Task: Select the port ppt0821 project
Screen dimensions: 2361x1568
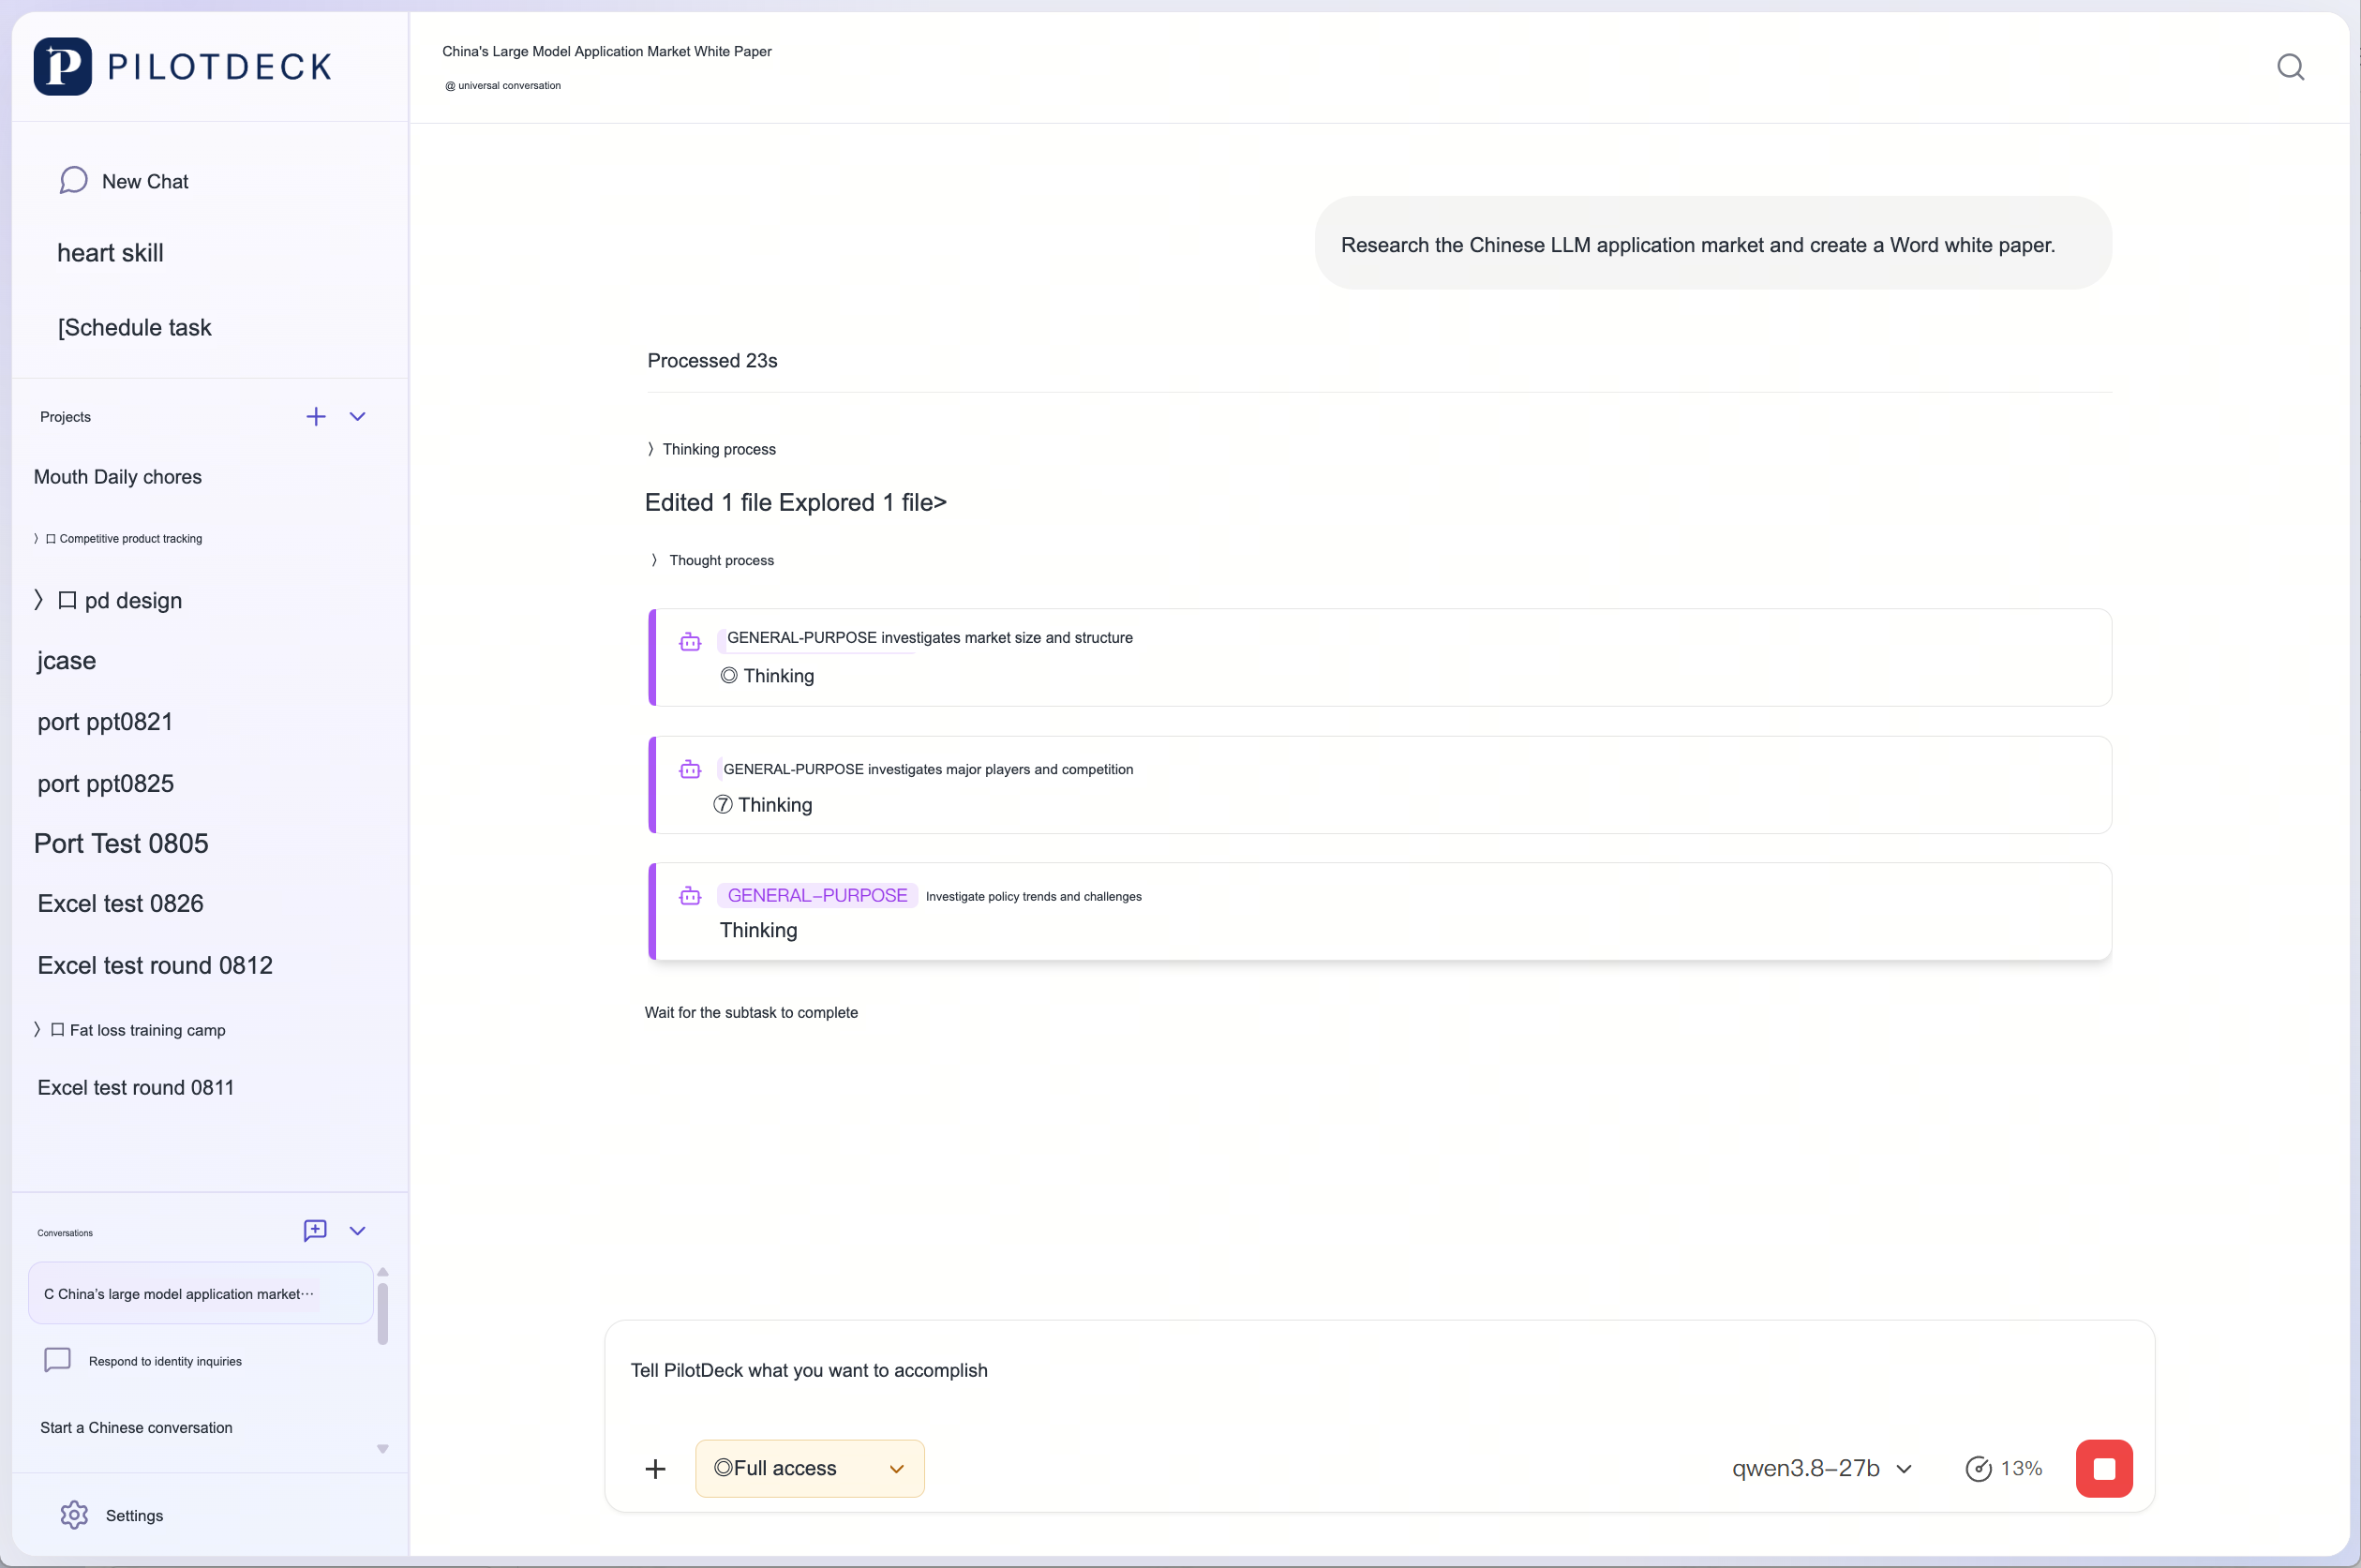Action: click(105, 721)
